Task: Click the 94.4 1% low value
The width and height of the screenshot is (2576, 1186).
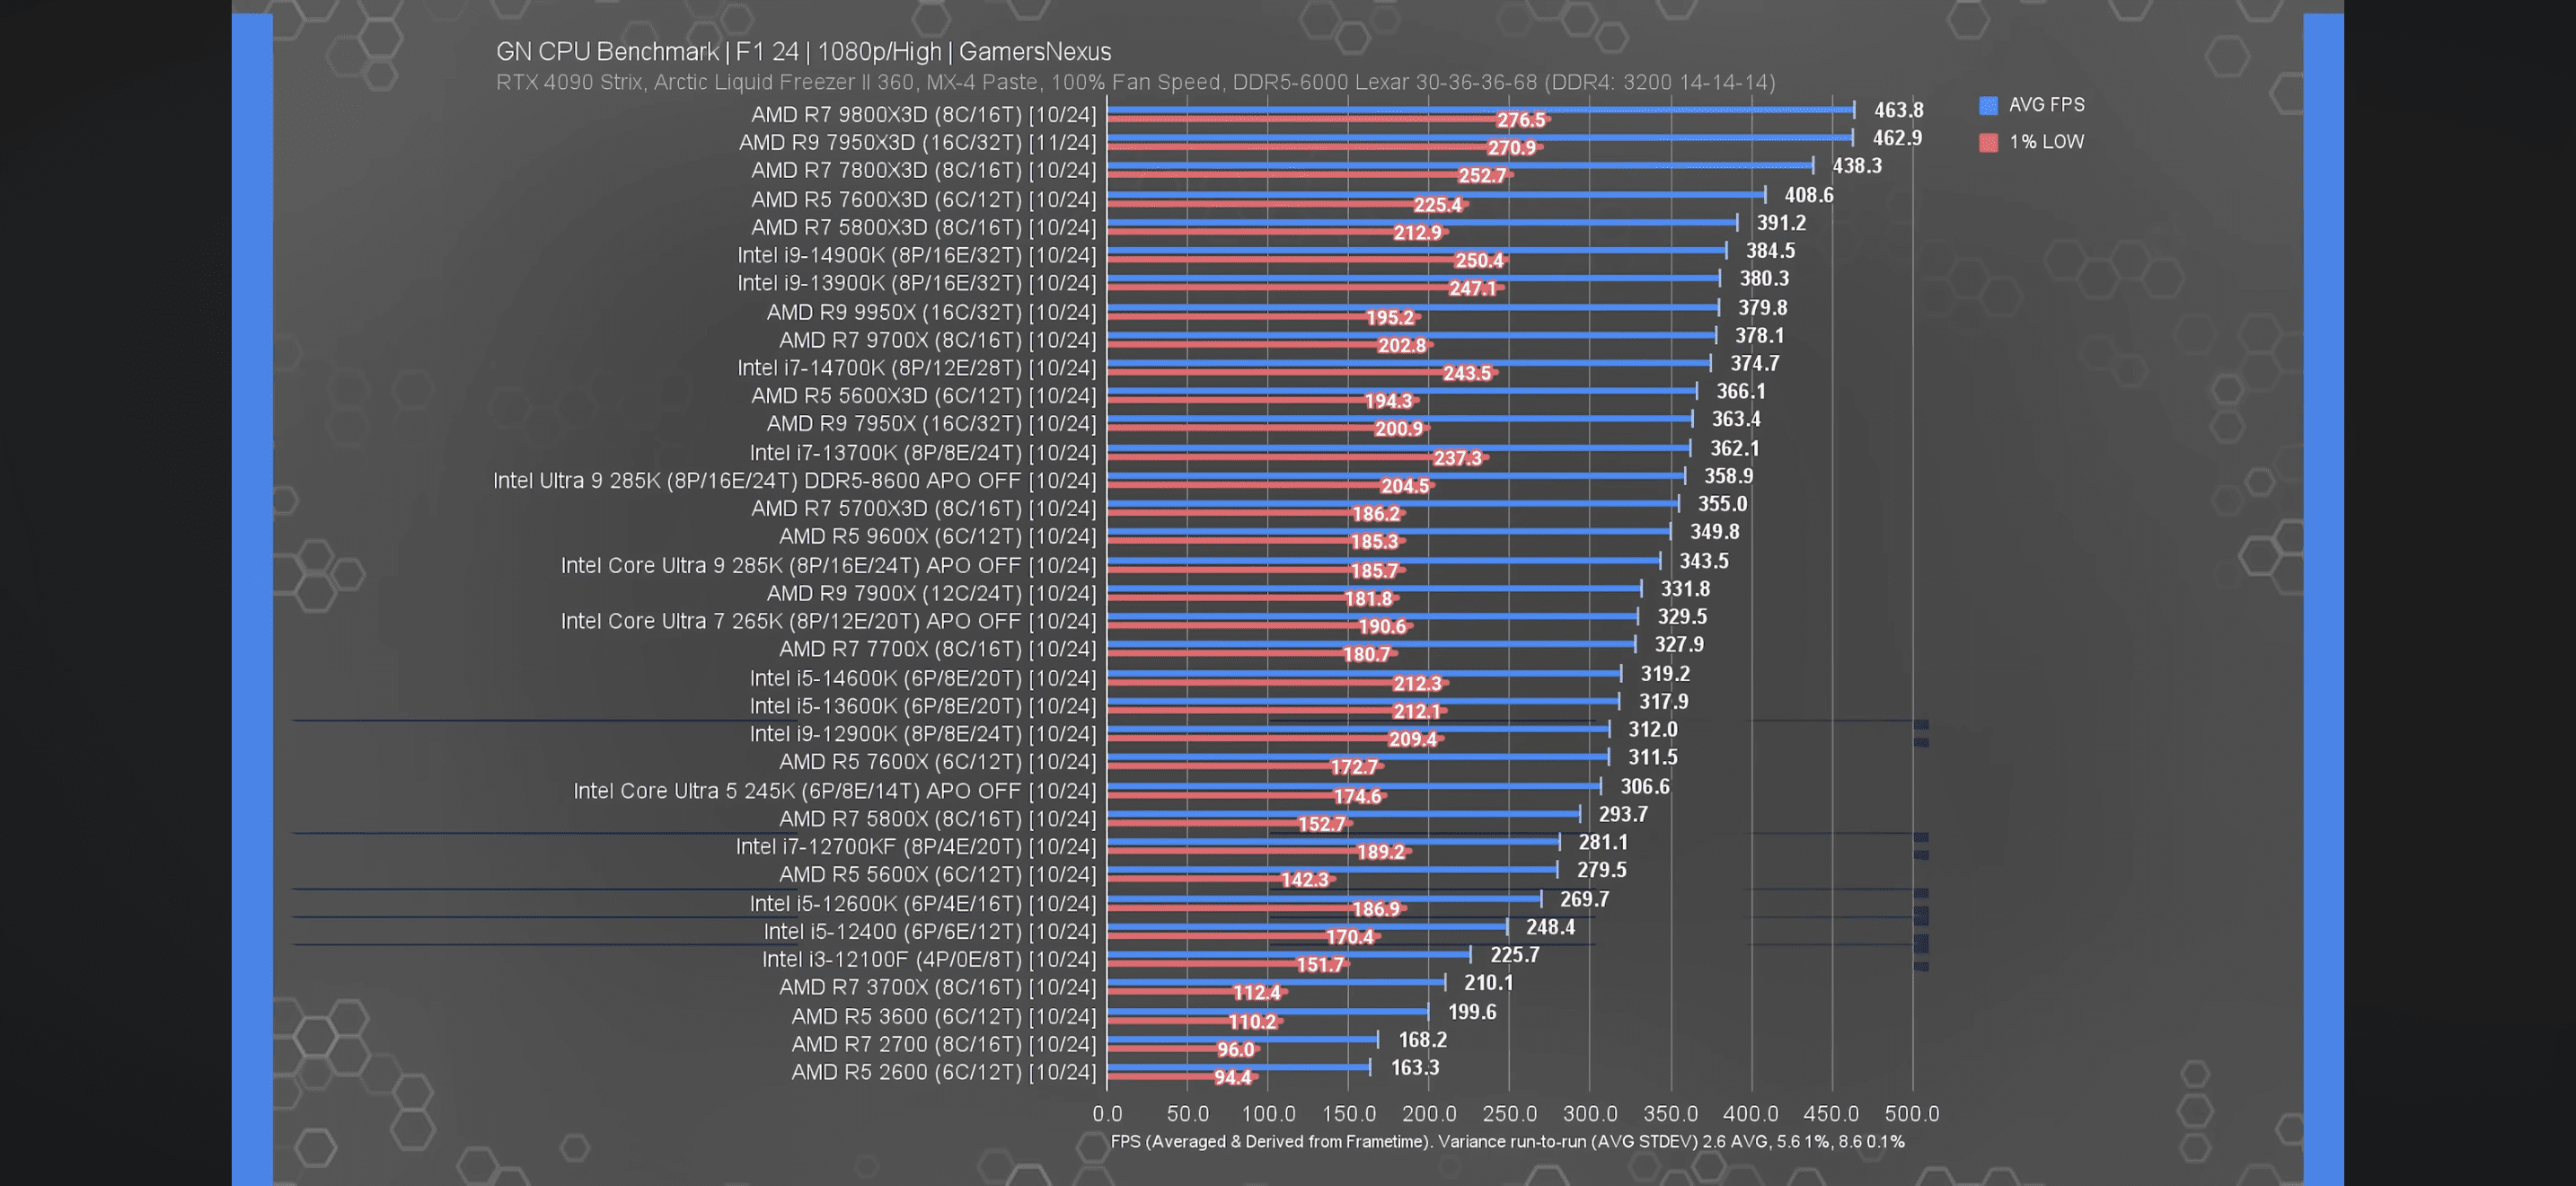Action: tap(1232, 1078)
